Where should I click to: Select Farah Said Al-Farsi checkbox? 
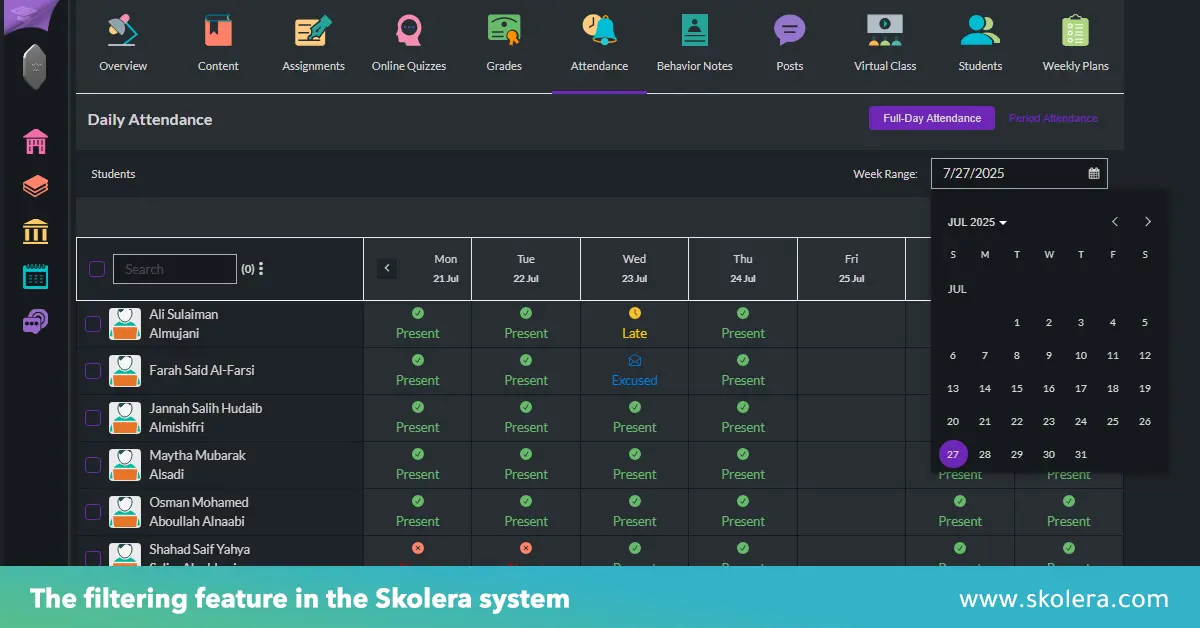93,371
